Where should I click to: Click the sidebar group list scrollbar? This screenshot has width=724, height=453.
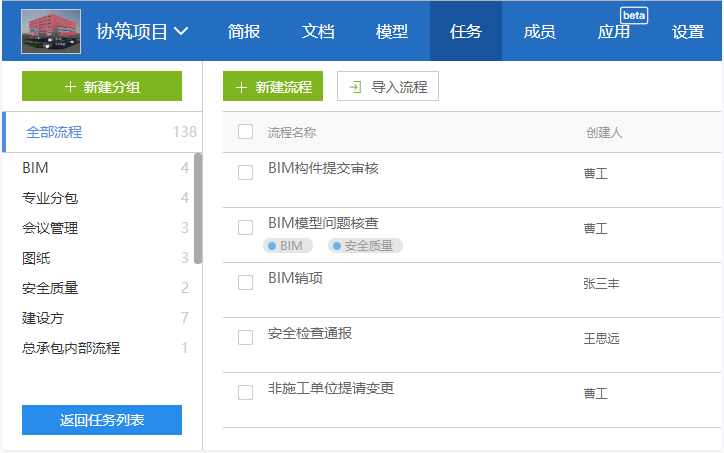(198, 208)
